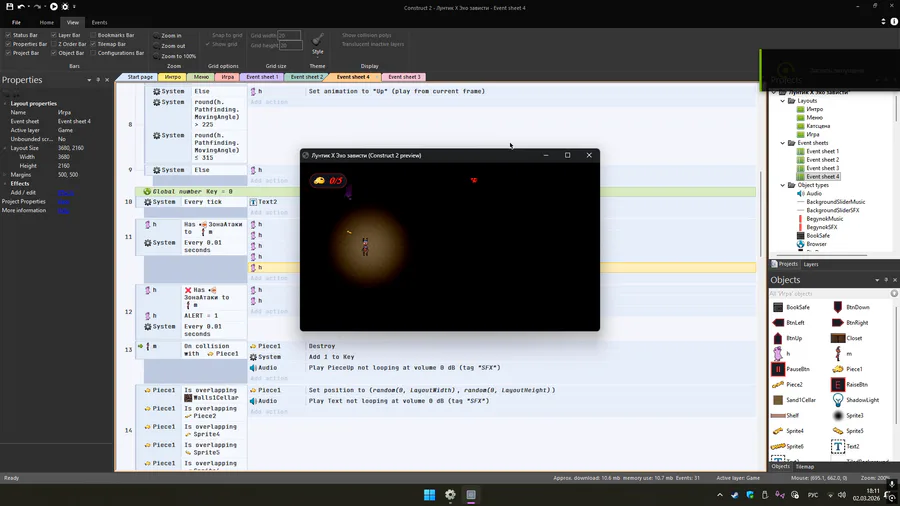Open Start page tab
The height and width of the screenshot is (506, 900).
click(139, 77)
